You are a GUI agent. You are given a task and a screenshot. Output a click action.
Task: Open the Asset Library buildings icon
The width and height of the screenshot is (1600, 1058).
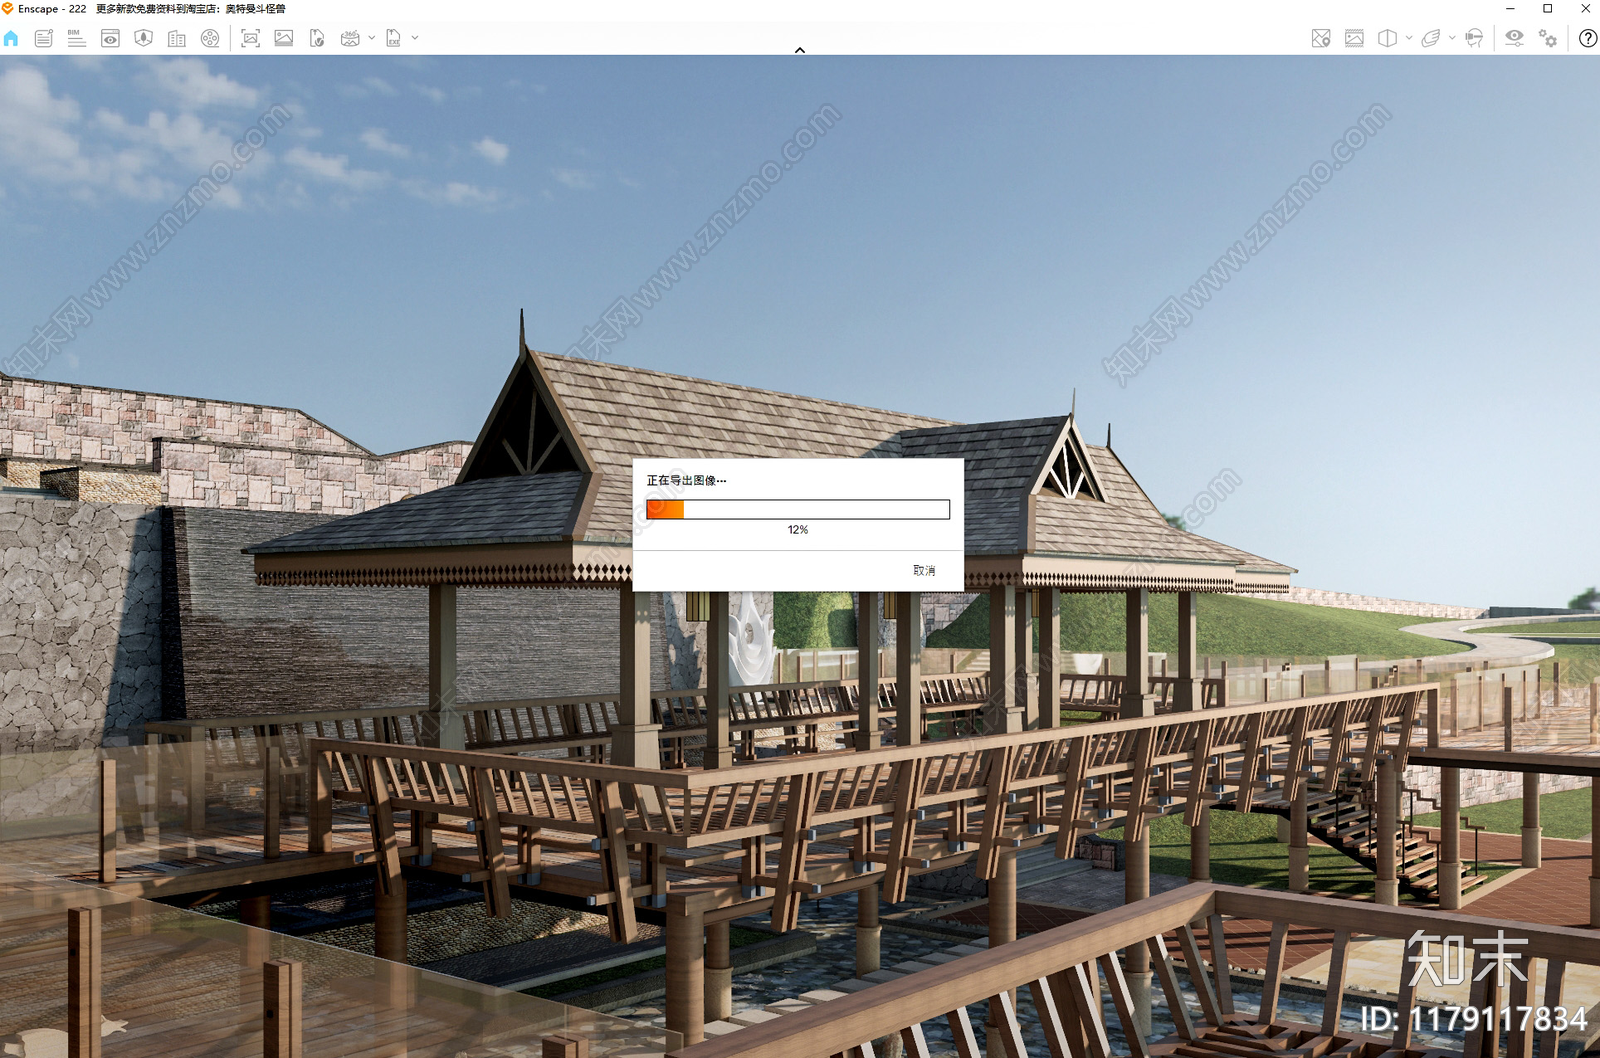[x=177, y=38]
